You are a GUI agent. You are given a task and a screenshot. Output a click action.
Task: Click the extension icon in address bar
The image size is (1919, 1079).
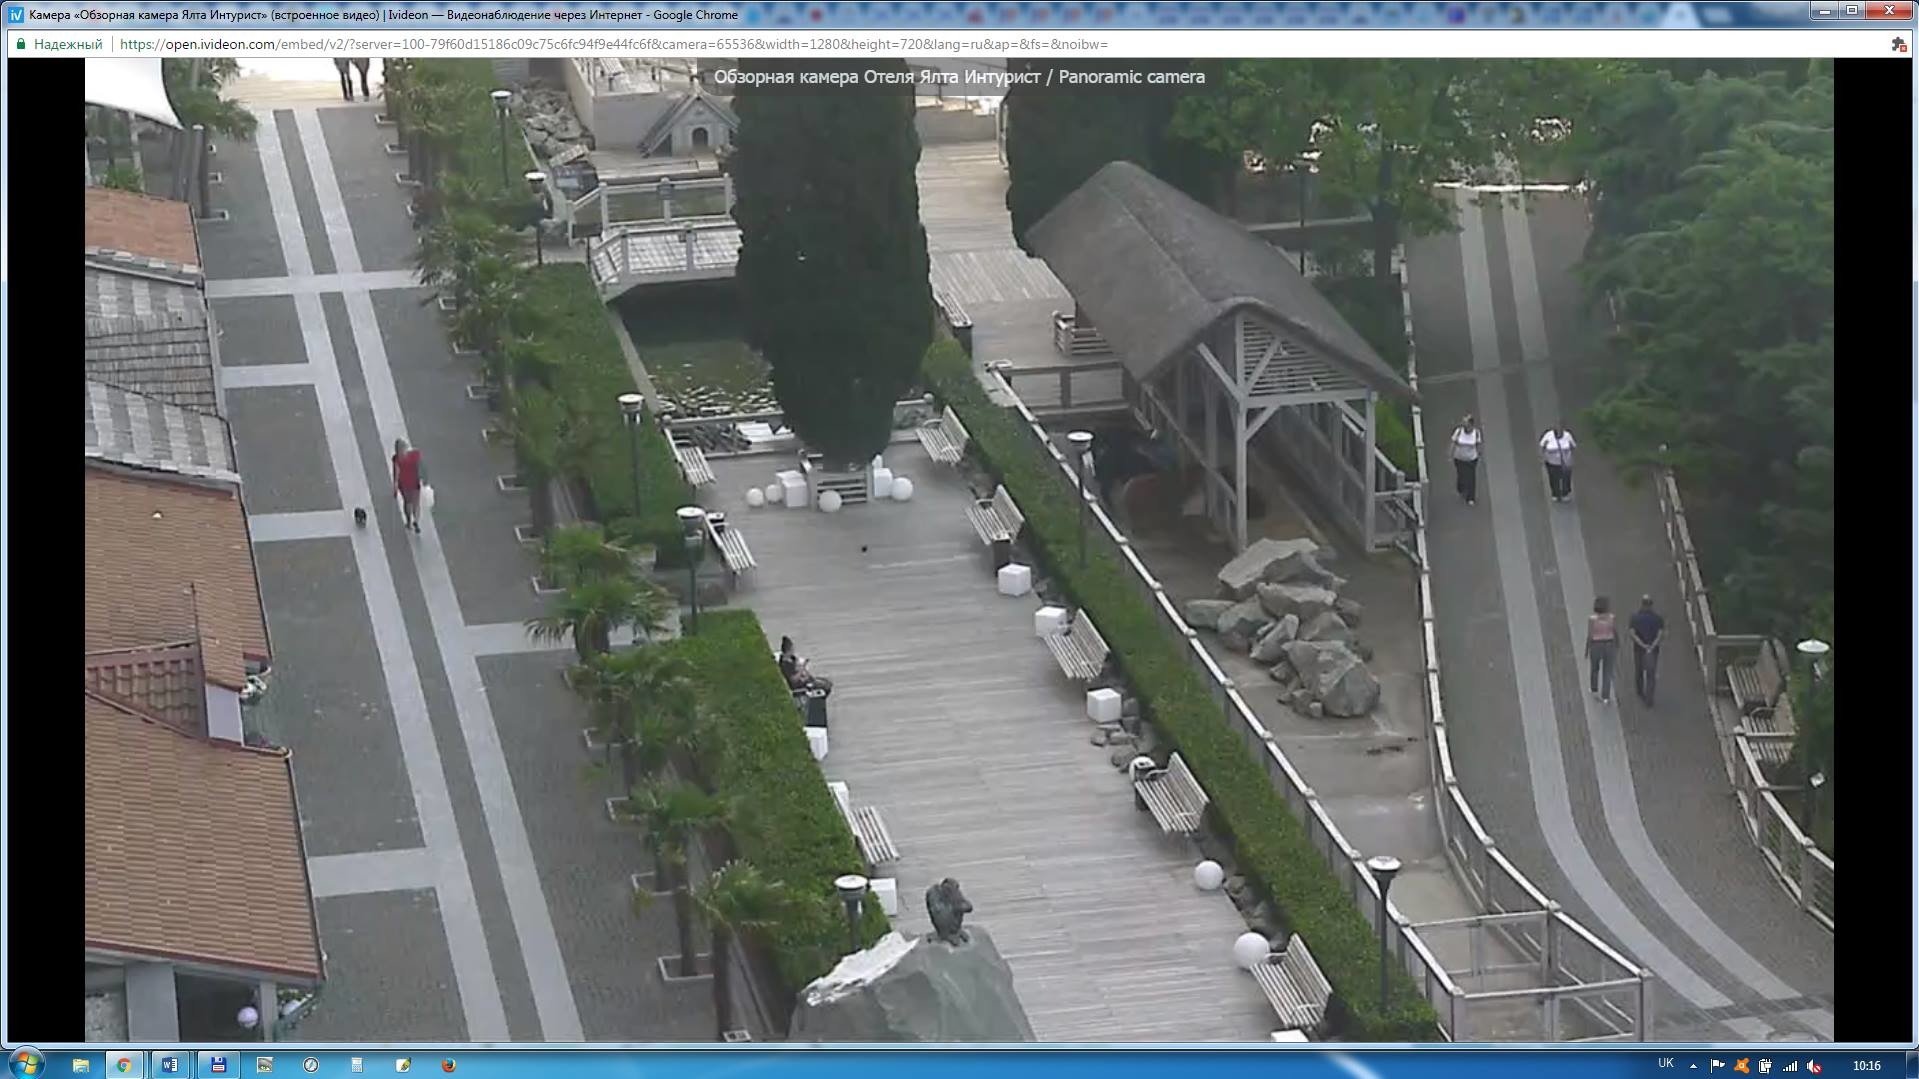pyautogui.click(x=1898, y=44)
